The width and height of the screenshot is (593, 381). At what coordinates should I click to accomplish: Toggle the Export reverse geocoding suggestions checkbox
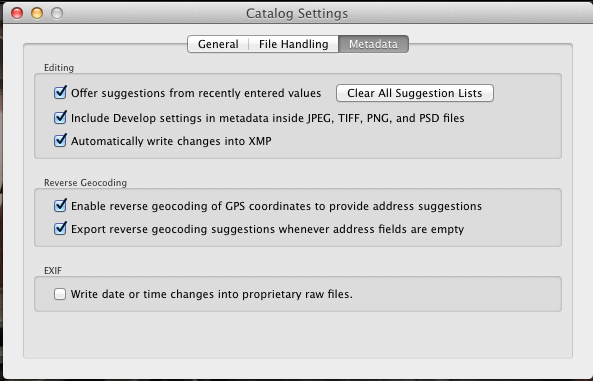[x=60, y=229]
